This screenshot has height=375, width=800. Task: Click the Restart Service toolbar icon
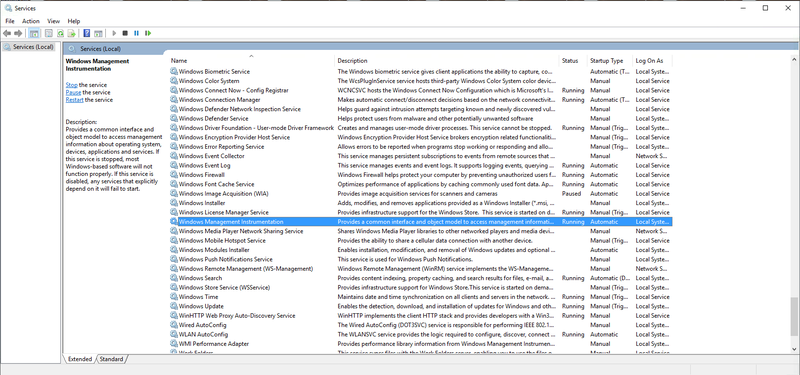point(148,33)
